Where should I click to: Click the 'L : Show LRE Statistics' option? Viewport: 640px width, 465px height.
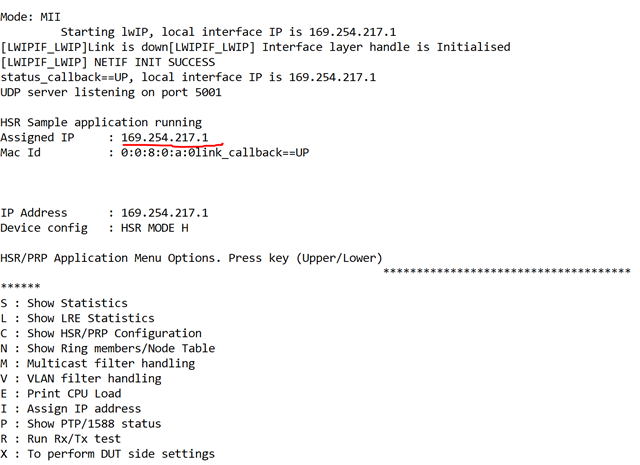pos(78,318)
